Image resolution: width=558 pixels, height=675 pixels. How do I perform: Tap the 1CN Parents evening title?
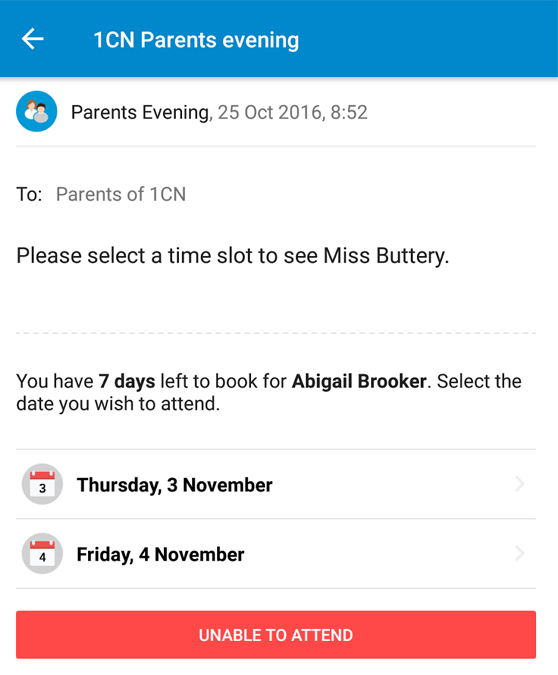(196, 40)
